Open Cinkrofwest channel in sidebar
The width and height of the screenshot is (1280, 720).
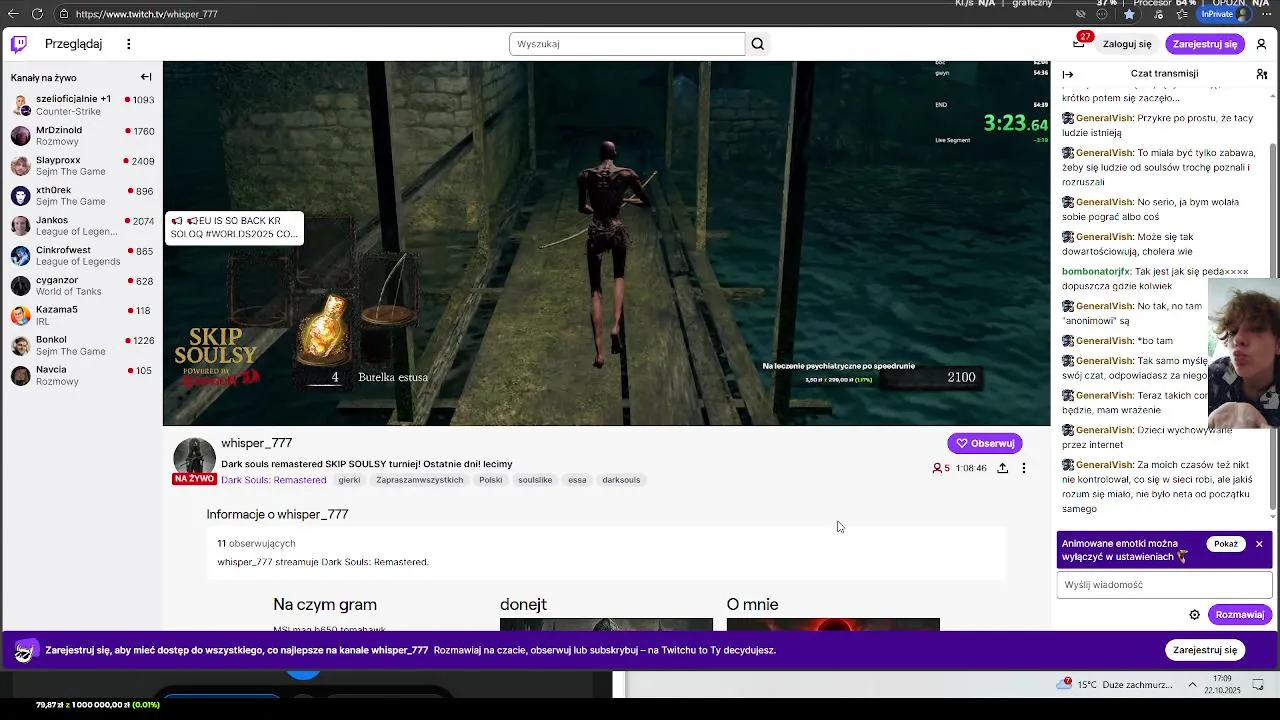[82, 255]
